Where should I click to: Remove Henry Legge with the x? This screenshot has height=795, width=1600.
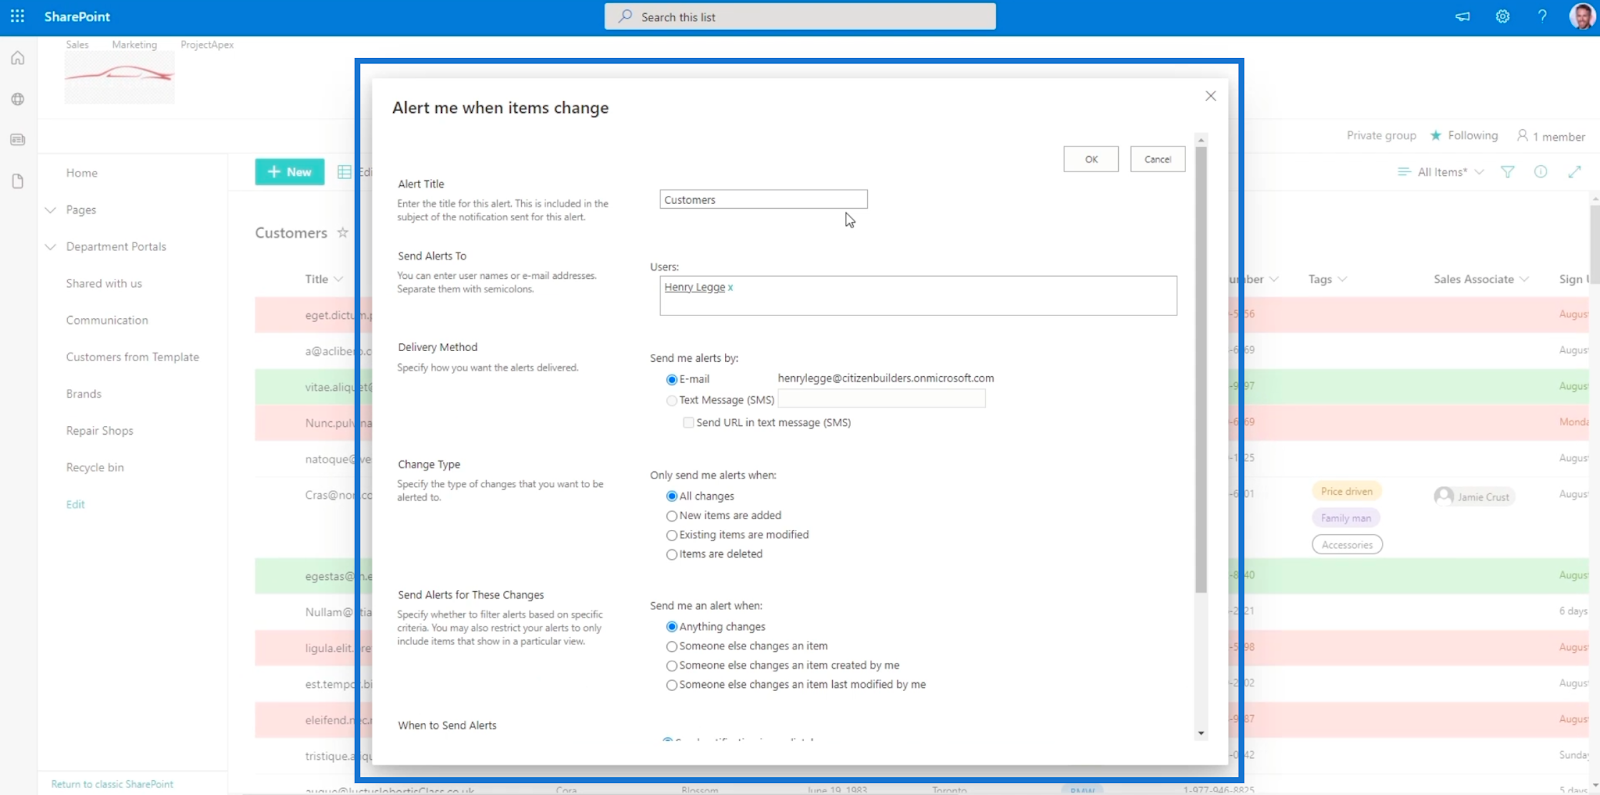[x=730, y=288]
